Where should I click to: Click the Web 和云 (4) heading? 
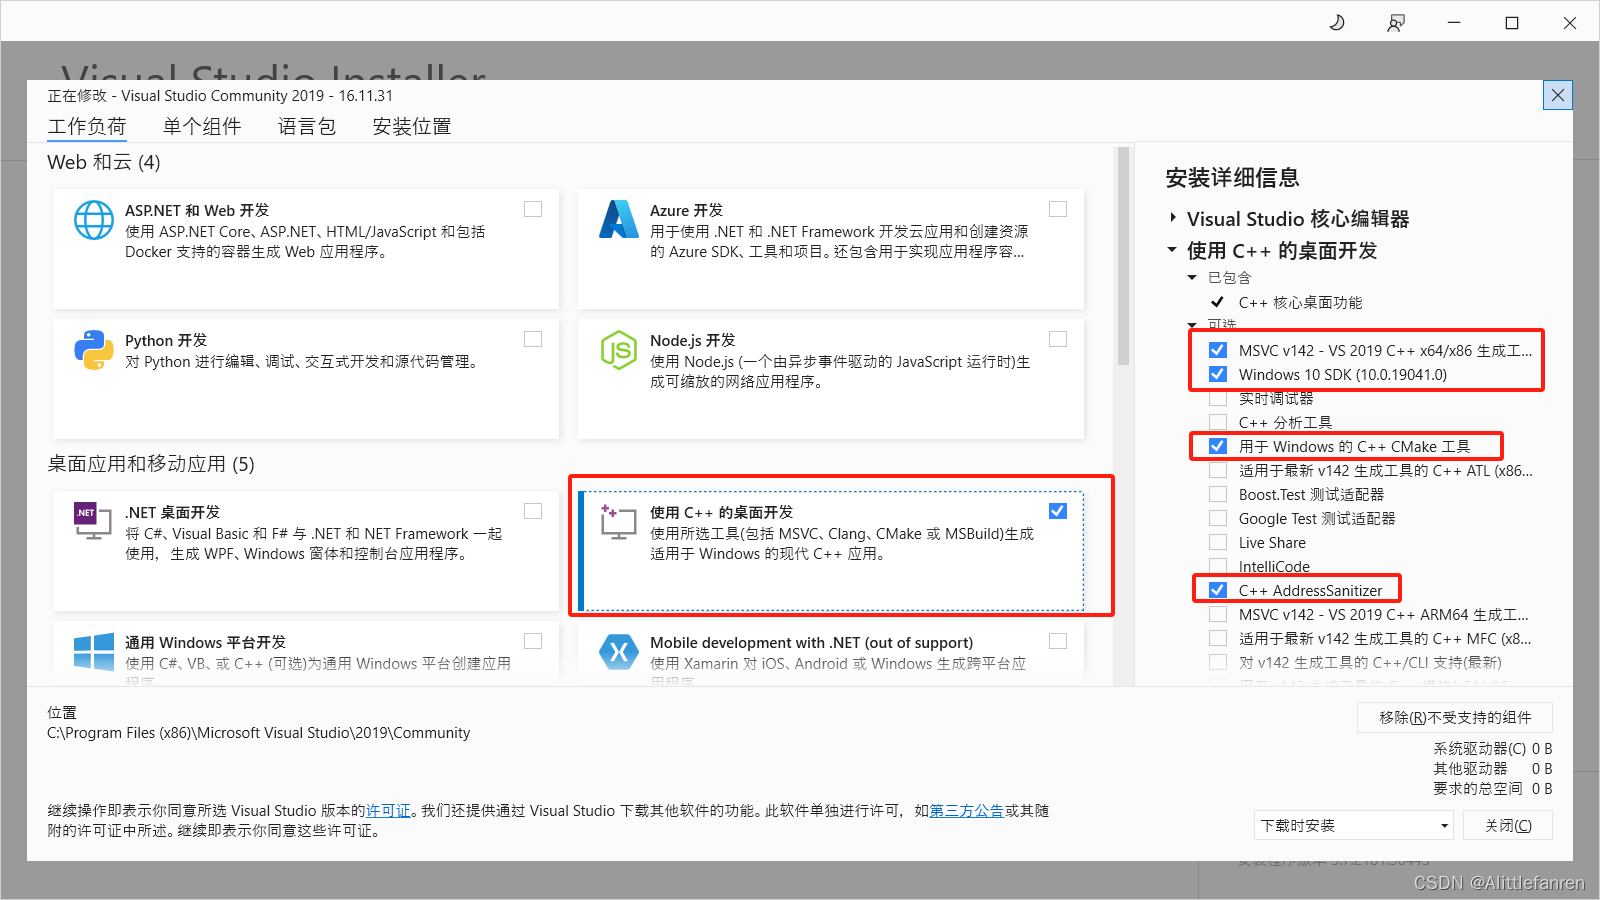pos(104,162)
